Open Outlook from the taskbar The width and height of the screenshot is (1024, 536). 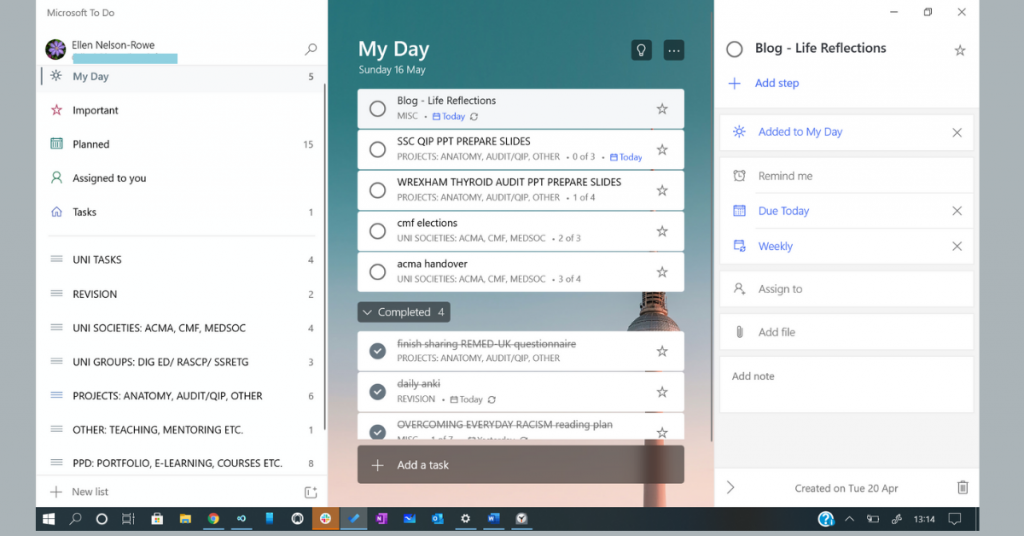pos(438,519)
